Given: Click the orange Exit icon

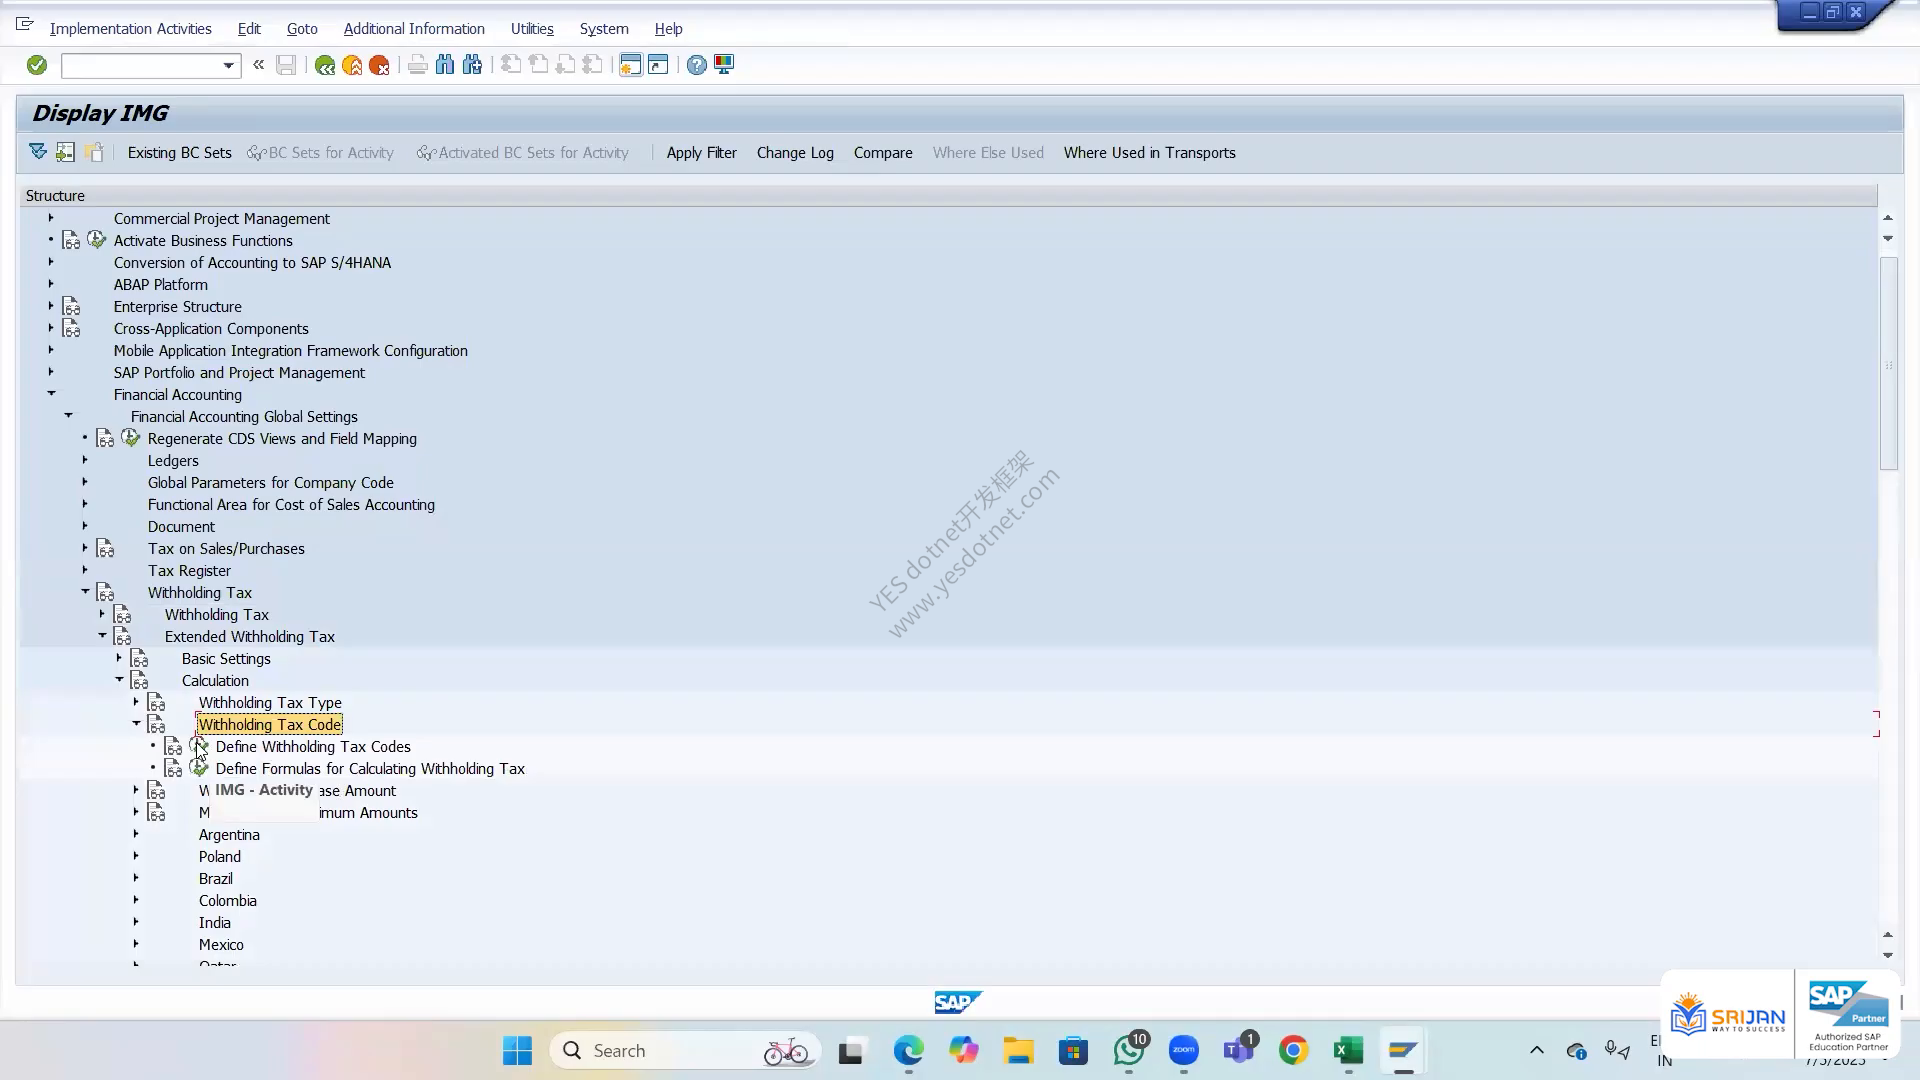Looking at the screenshot, I should [x=352, y=65].
